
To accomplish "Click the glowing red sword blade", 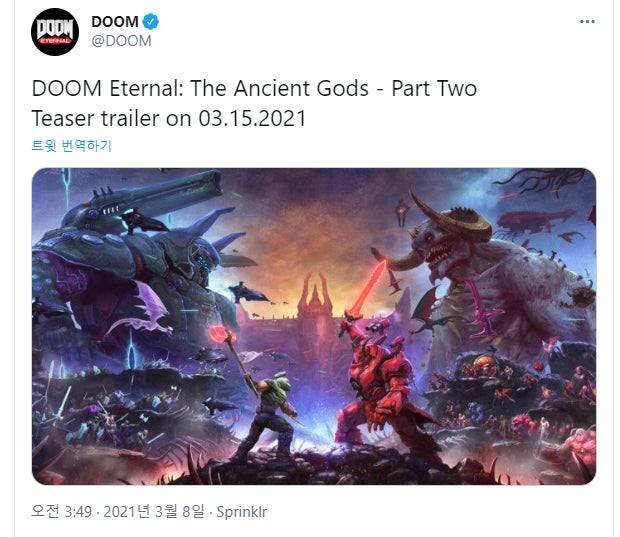I will (x=369, y=287).
